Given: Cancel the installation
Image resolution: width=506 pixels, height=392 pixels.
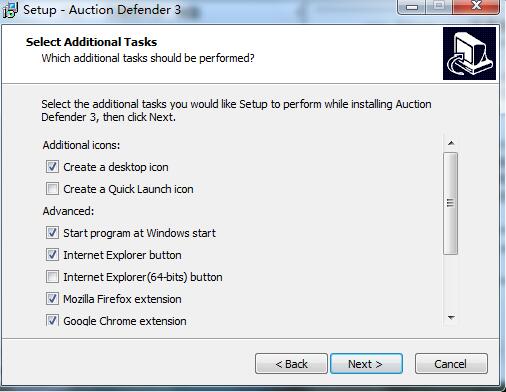Looking at the screenshot, I should [x=451, y=364].
